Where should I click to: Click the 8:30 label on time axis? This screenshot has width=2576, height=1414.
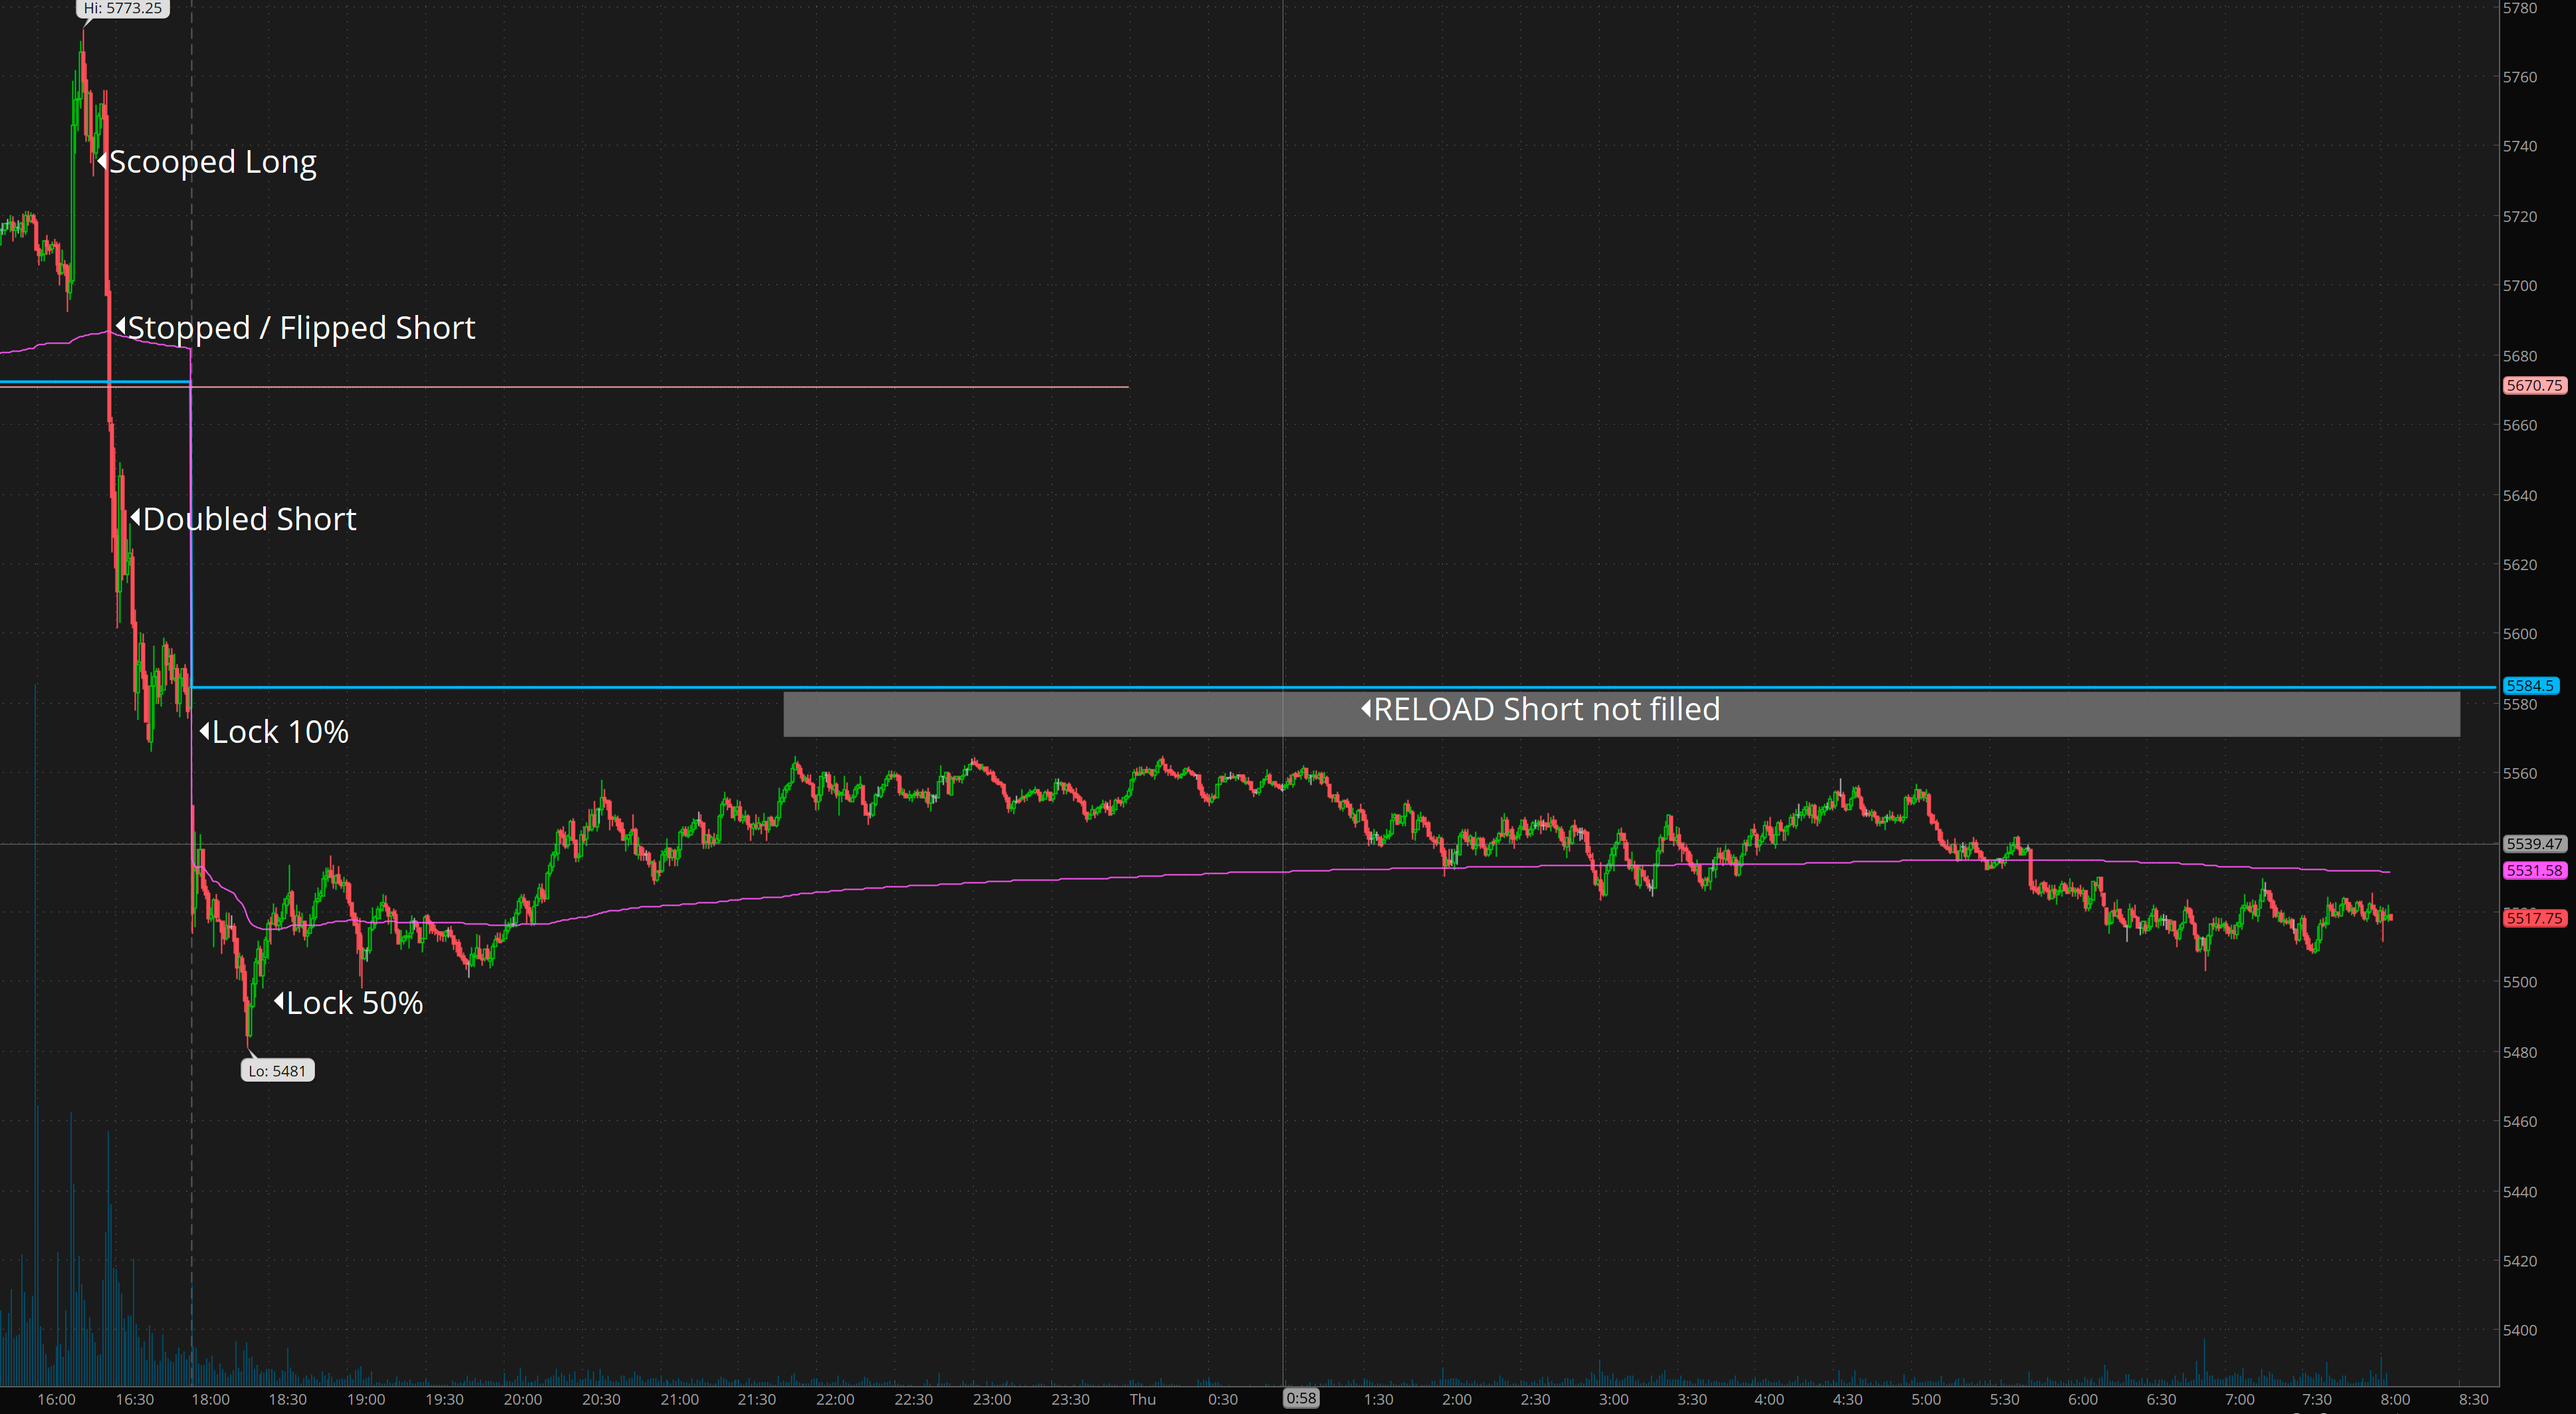2473,1399
